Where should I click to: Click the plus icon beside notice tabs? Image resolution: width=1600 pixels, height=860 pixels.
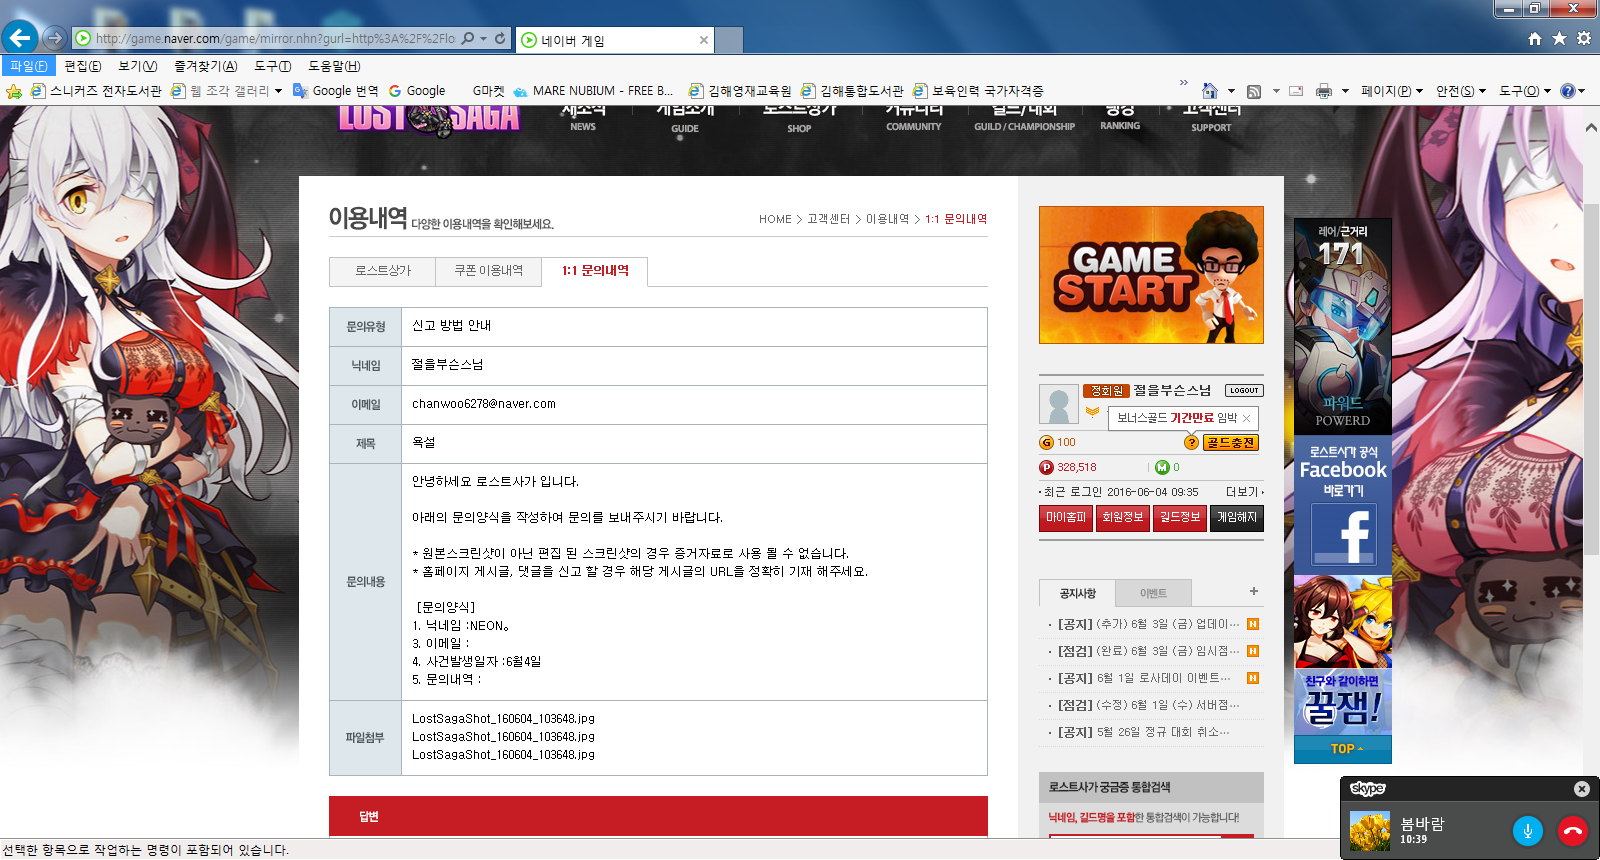coord(1254,591)
